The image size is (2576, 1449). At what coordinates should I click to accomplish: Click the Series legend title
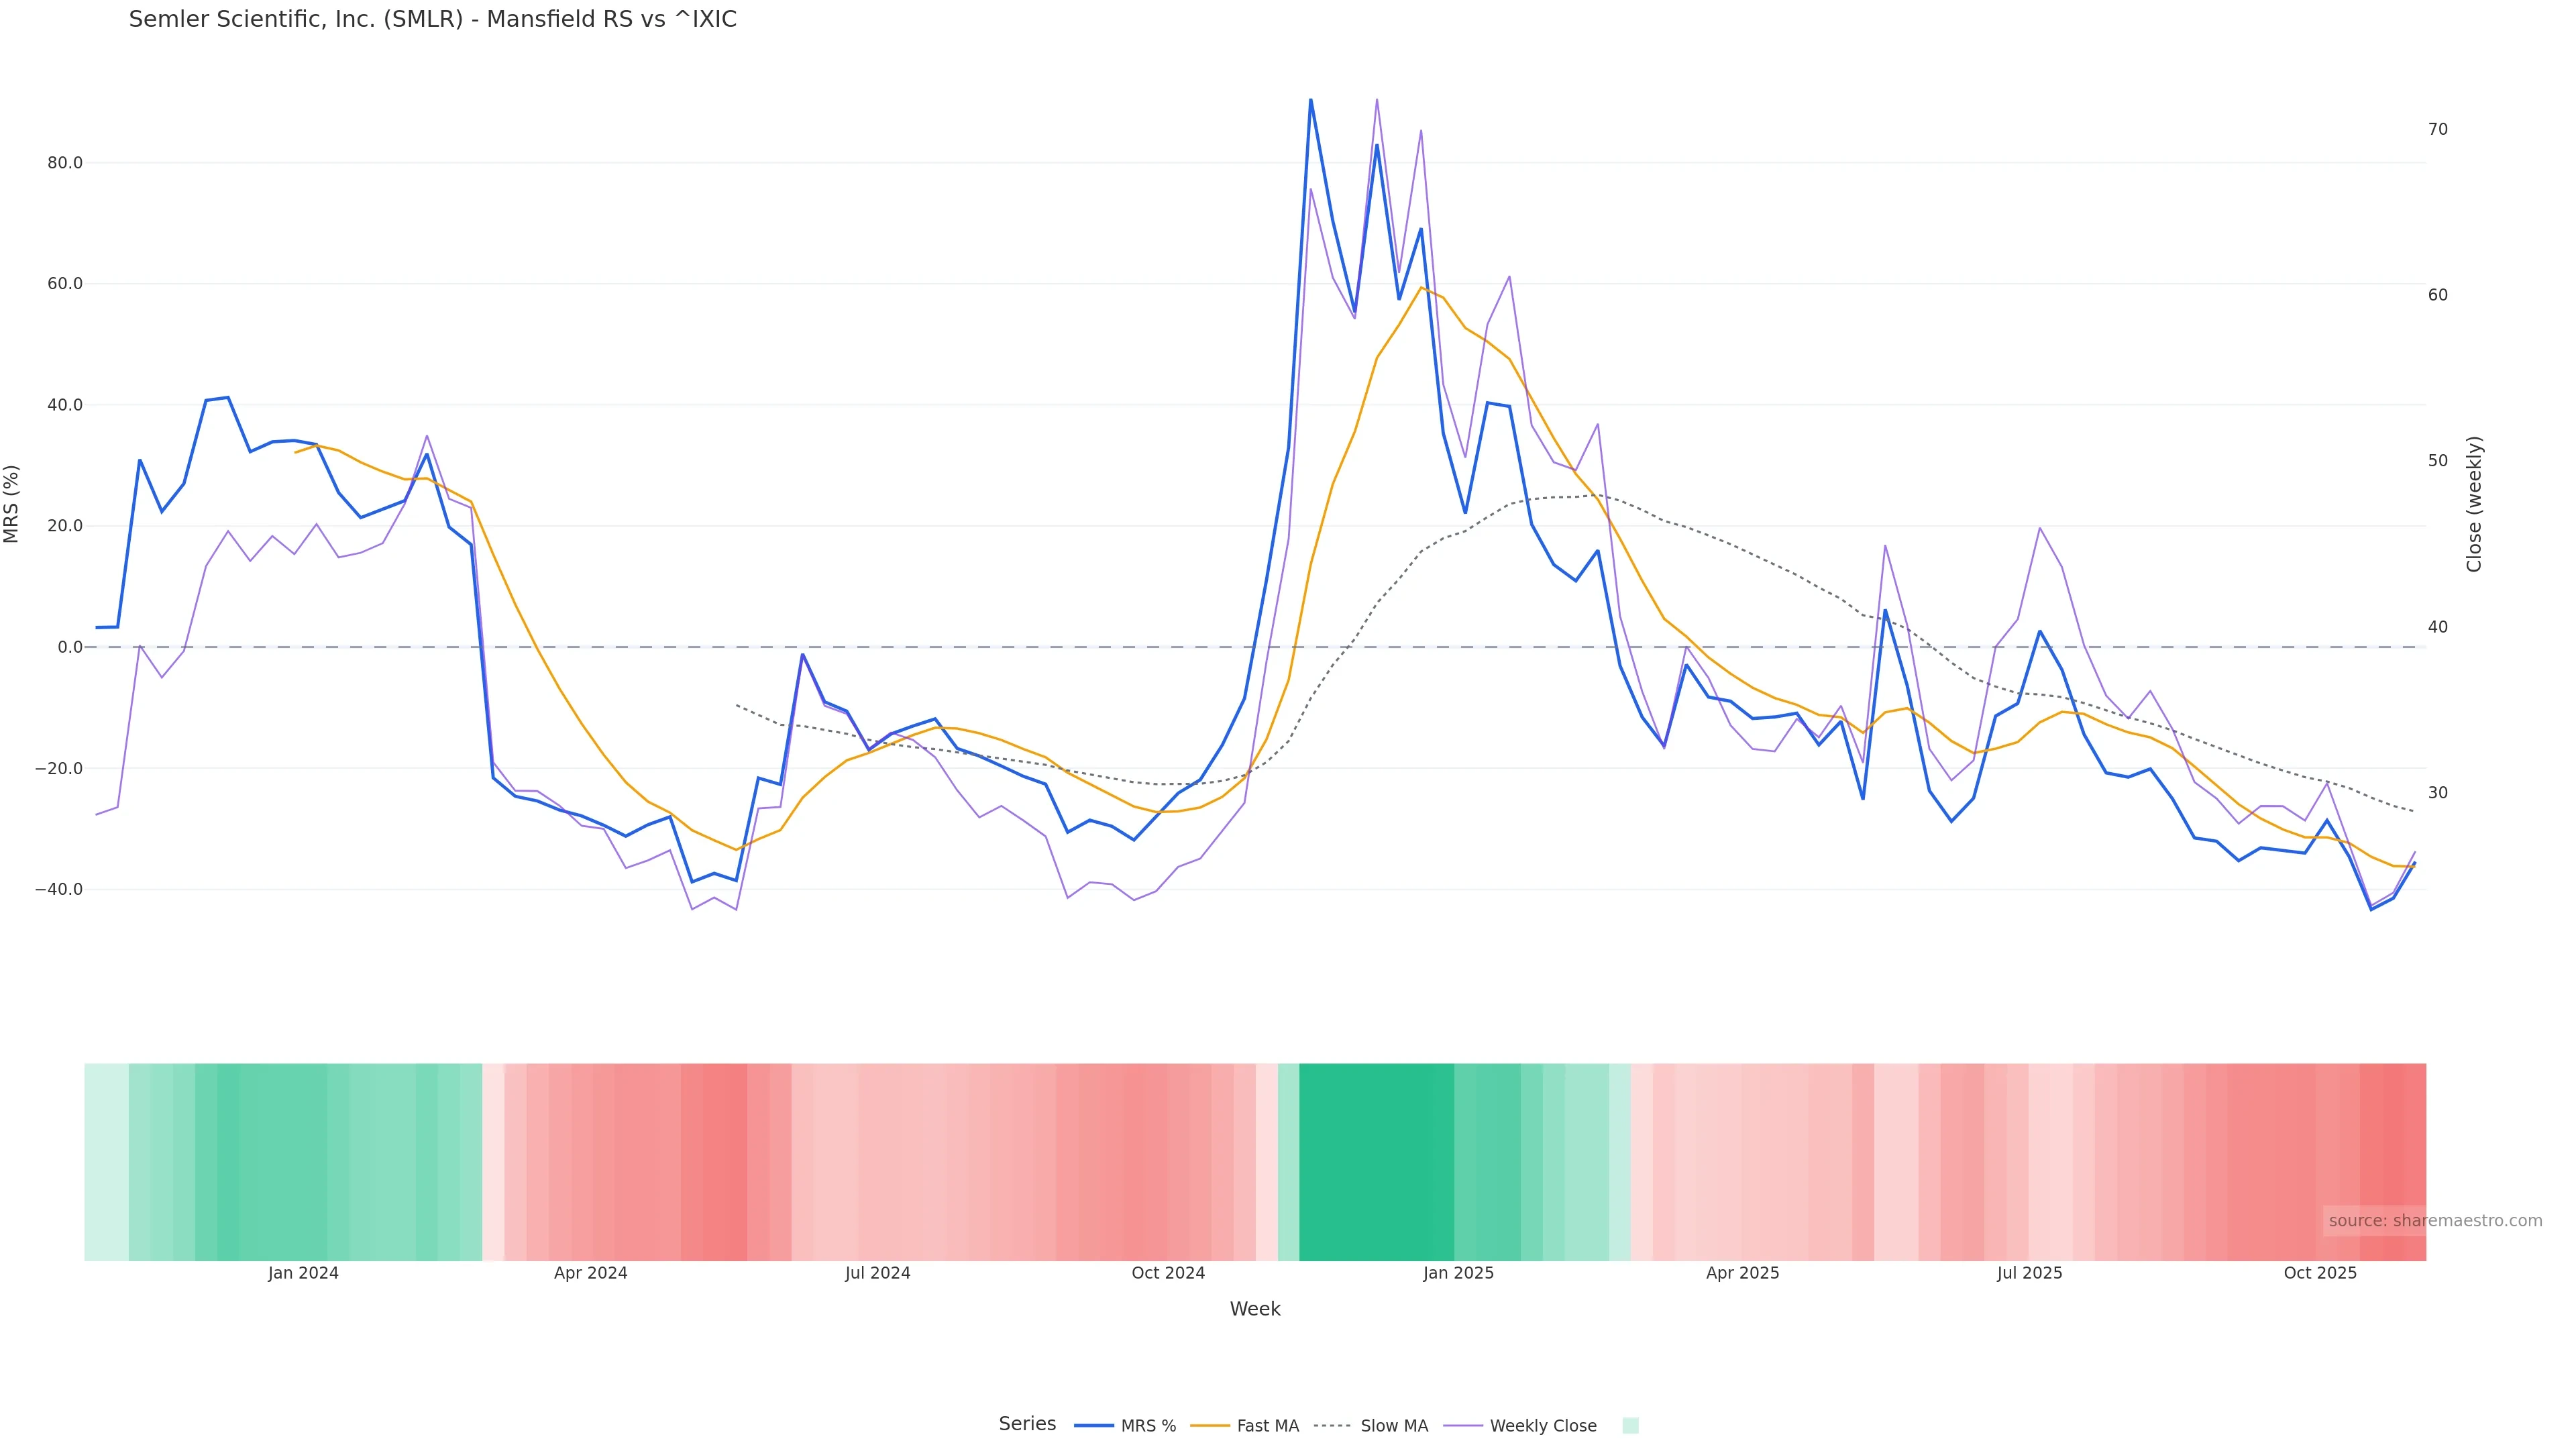[x=1027, y=1424]
